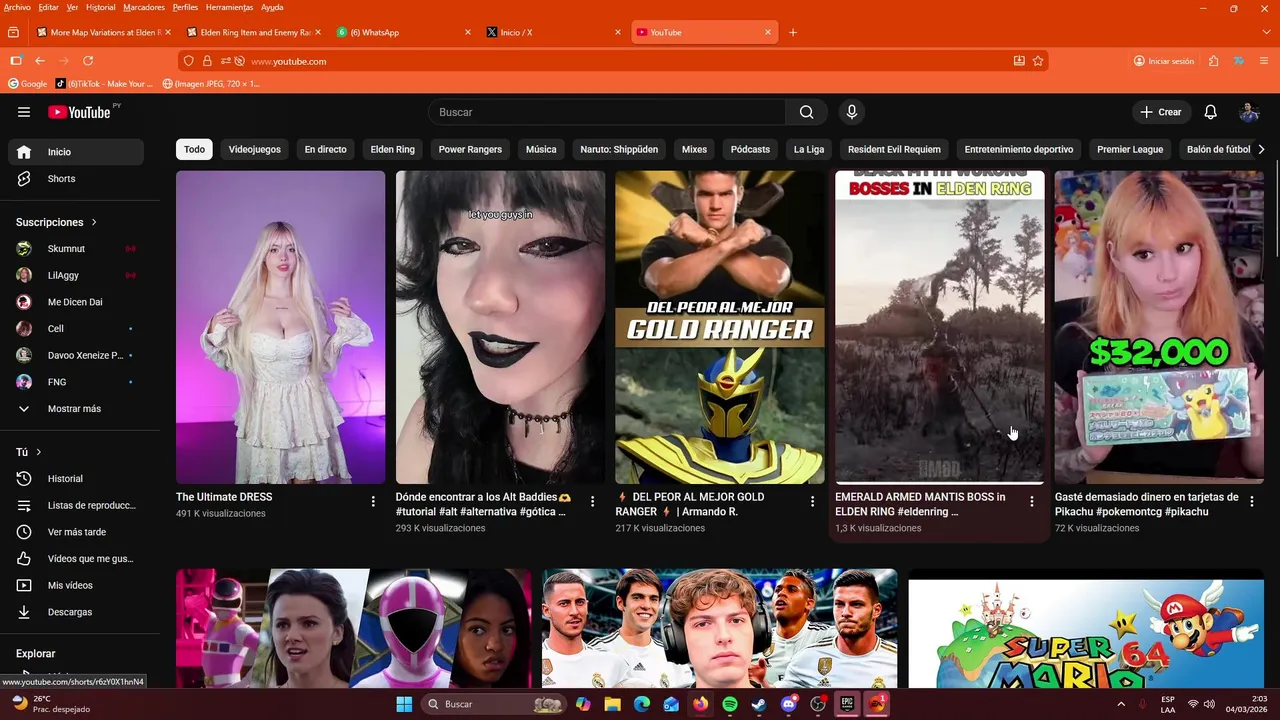Open Descargas in sidebar
Image resolution: width=1280 pixels, height=720 pixels.
76,612
